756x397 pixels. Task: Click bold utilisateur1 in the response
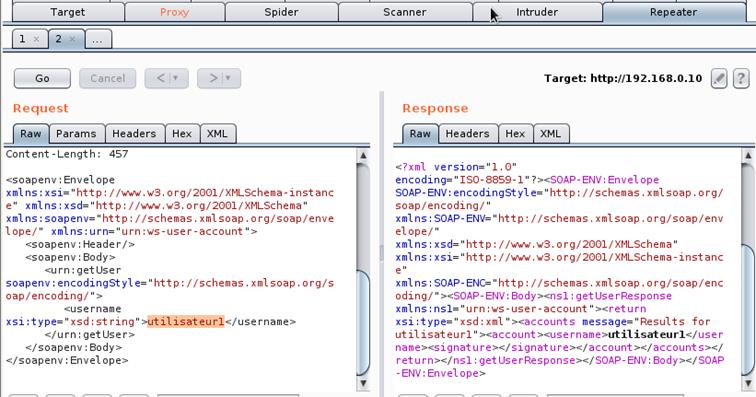point(647,334)
